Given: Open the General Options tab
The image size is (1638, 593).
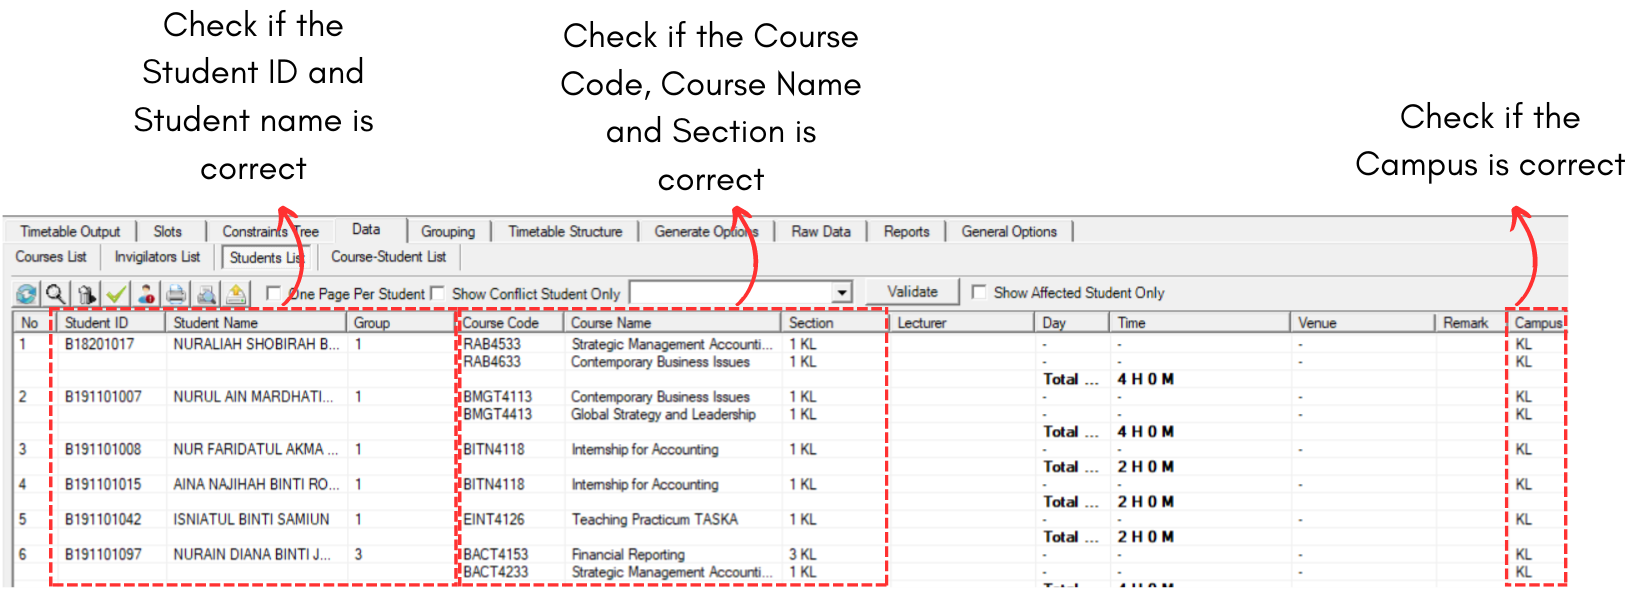Looking at the screenshot, I should tap(1008, 232).
